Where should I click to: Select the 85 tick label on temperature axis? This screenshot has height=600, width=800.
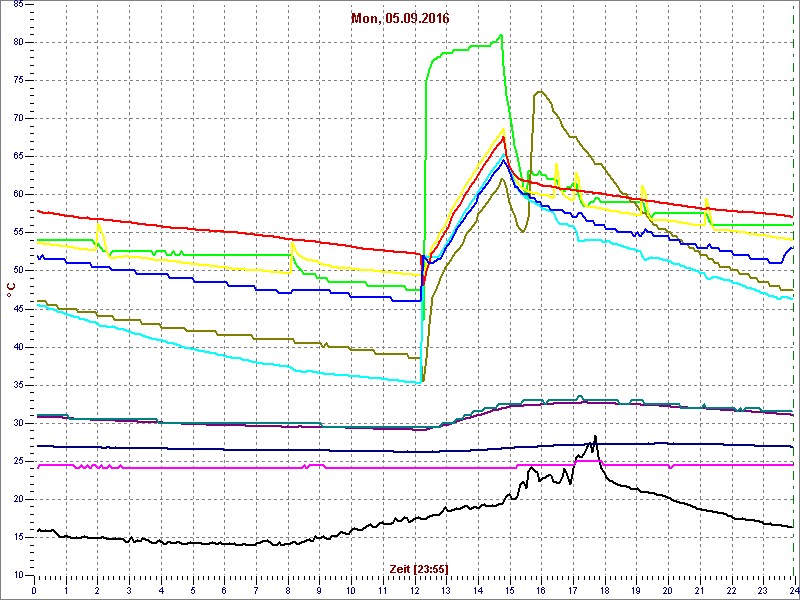pyautogui.click(x=17, y=4)
